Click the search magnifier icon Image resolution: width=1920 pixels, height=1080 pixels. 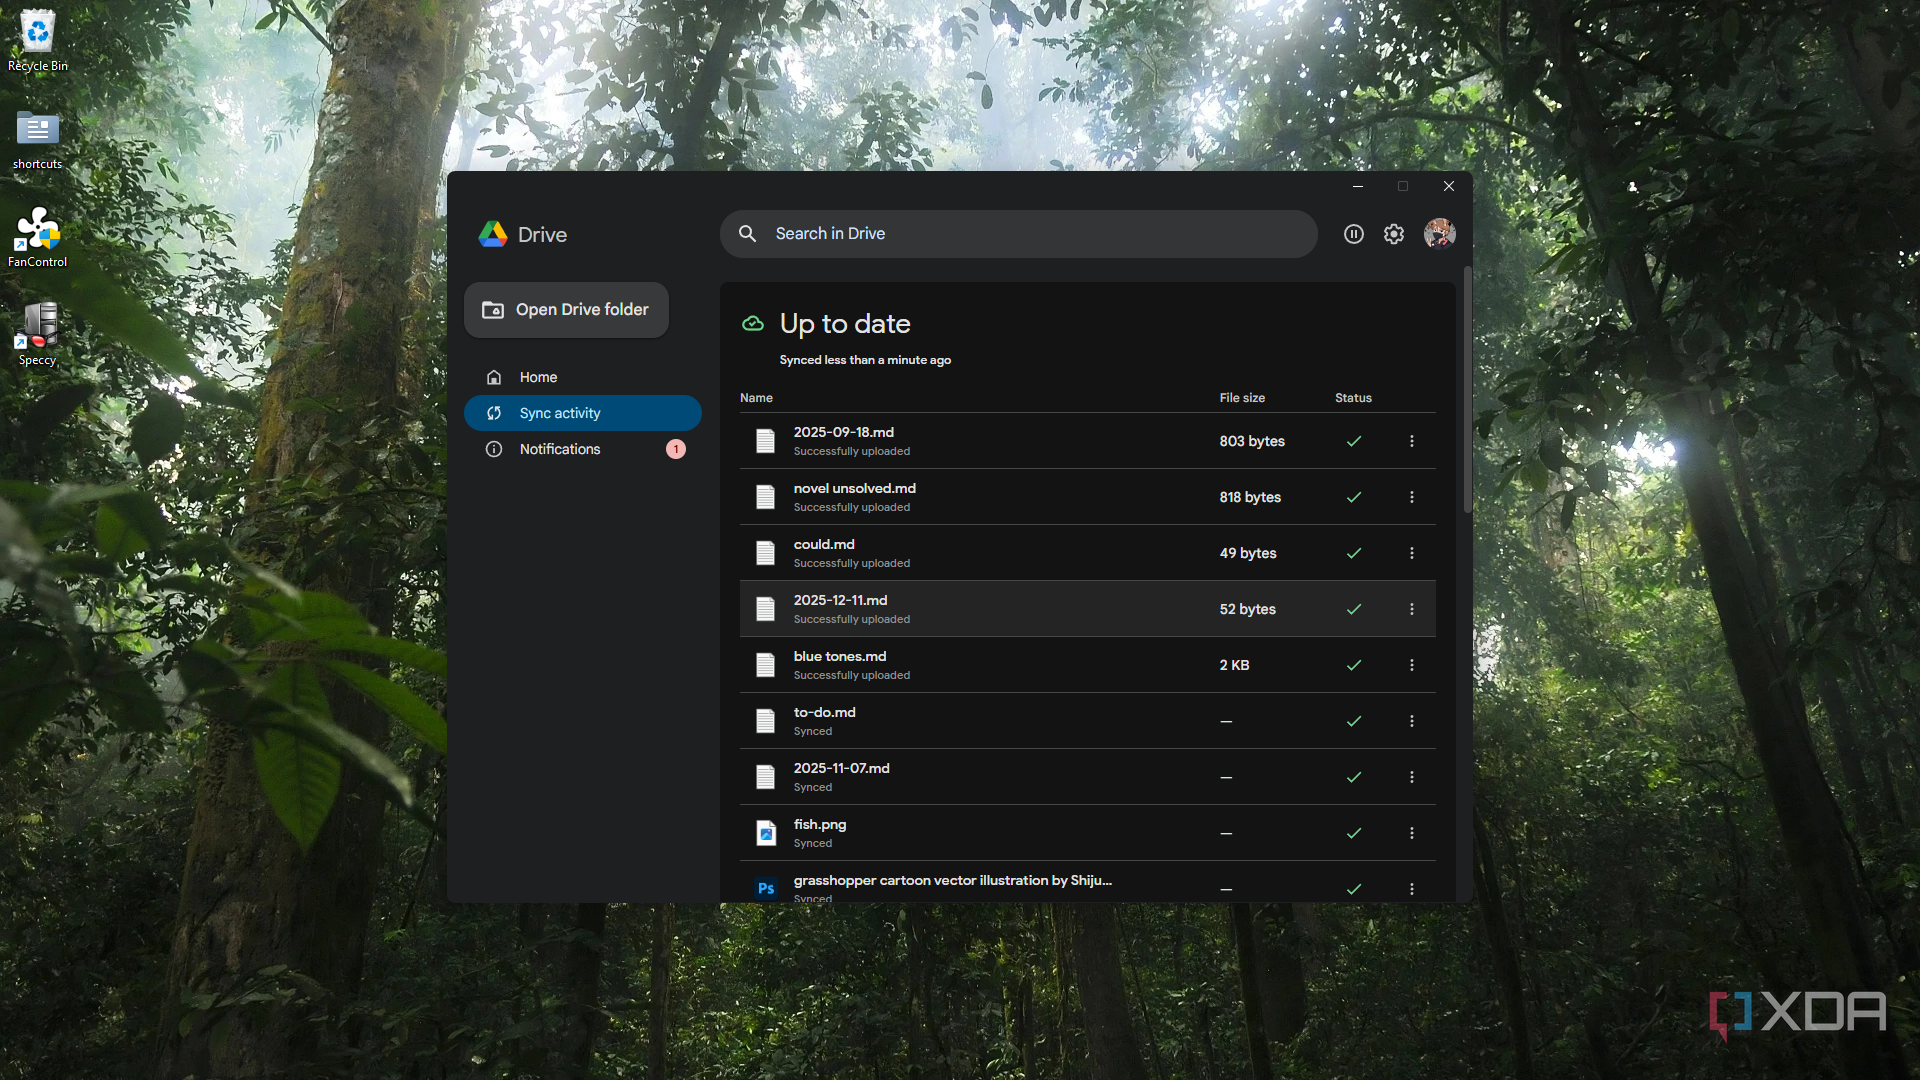[x=747, y=234]
